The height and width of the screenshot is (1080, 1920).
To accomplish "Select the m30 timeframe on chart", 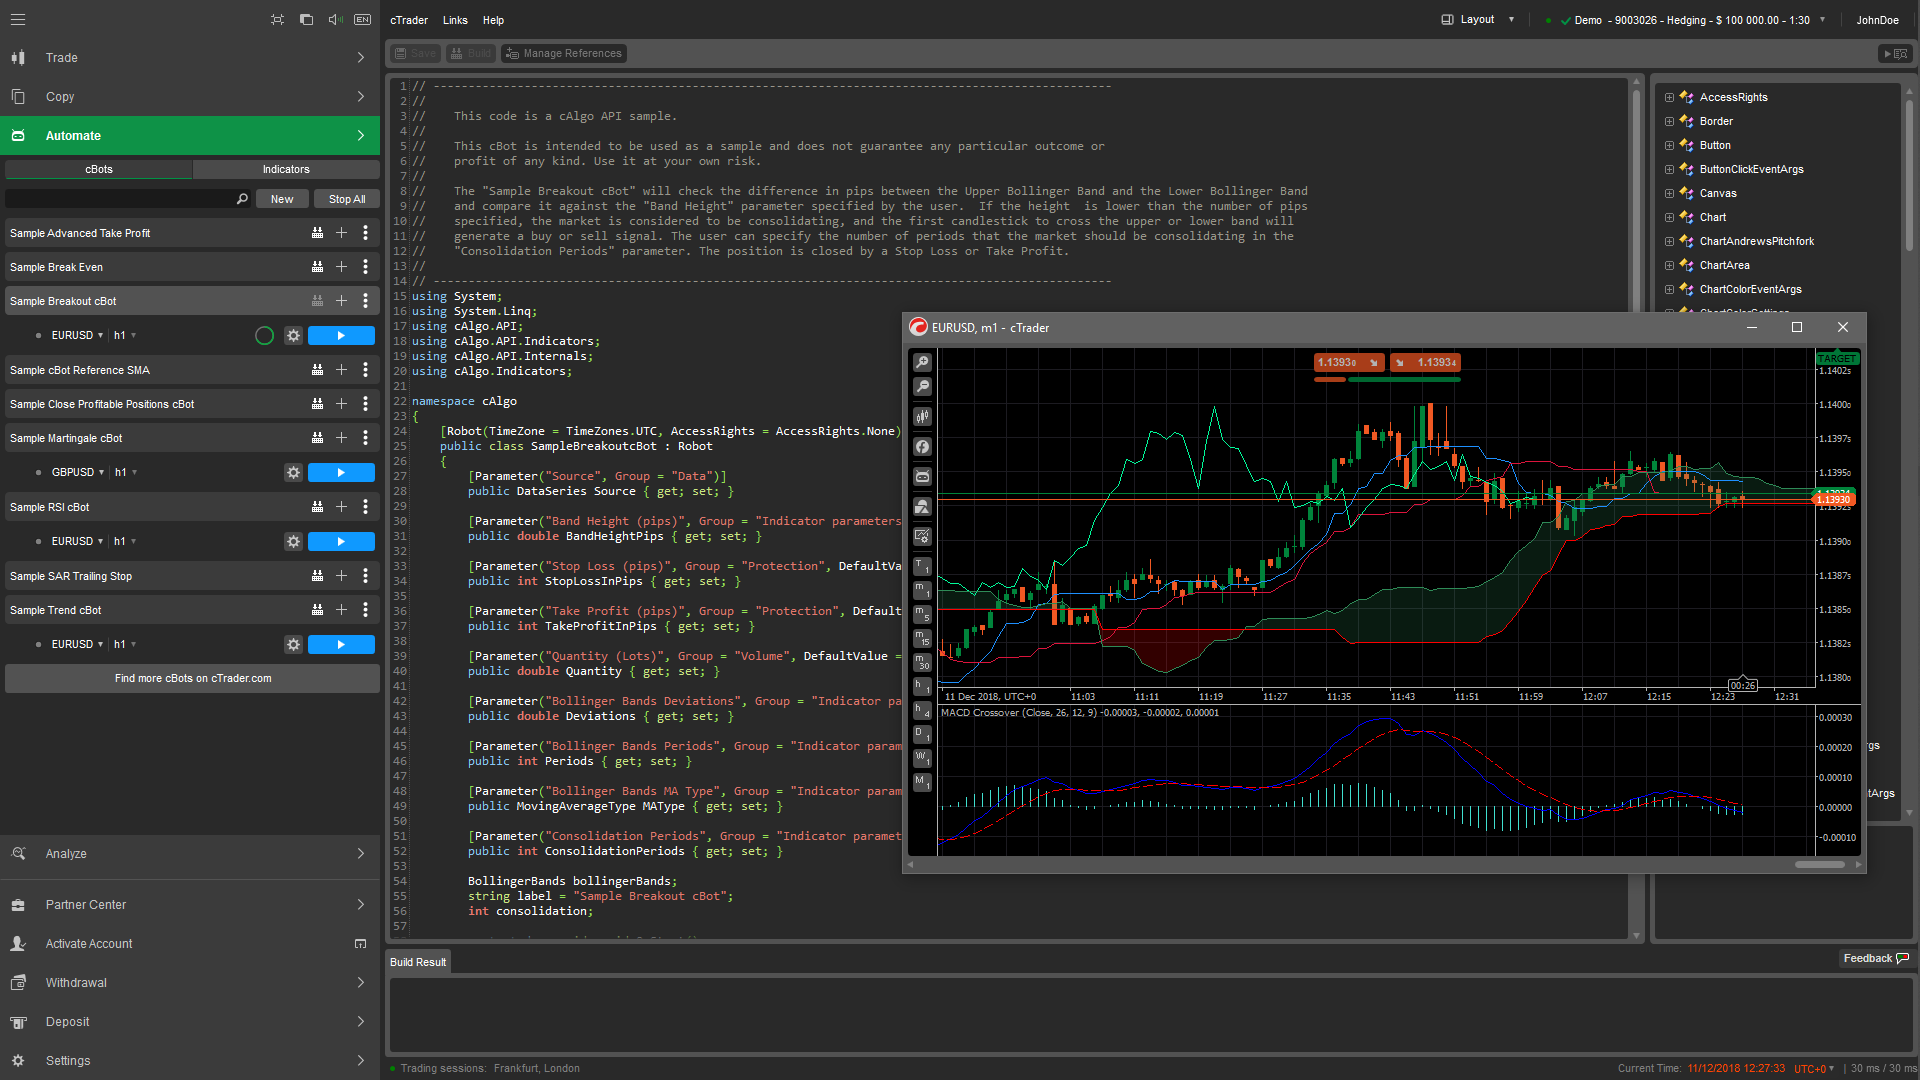I will [922, 662].
